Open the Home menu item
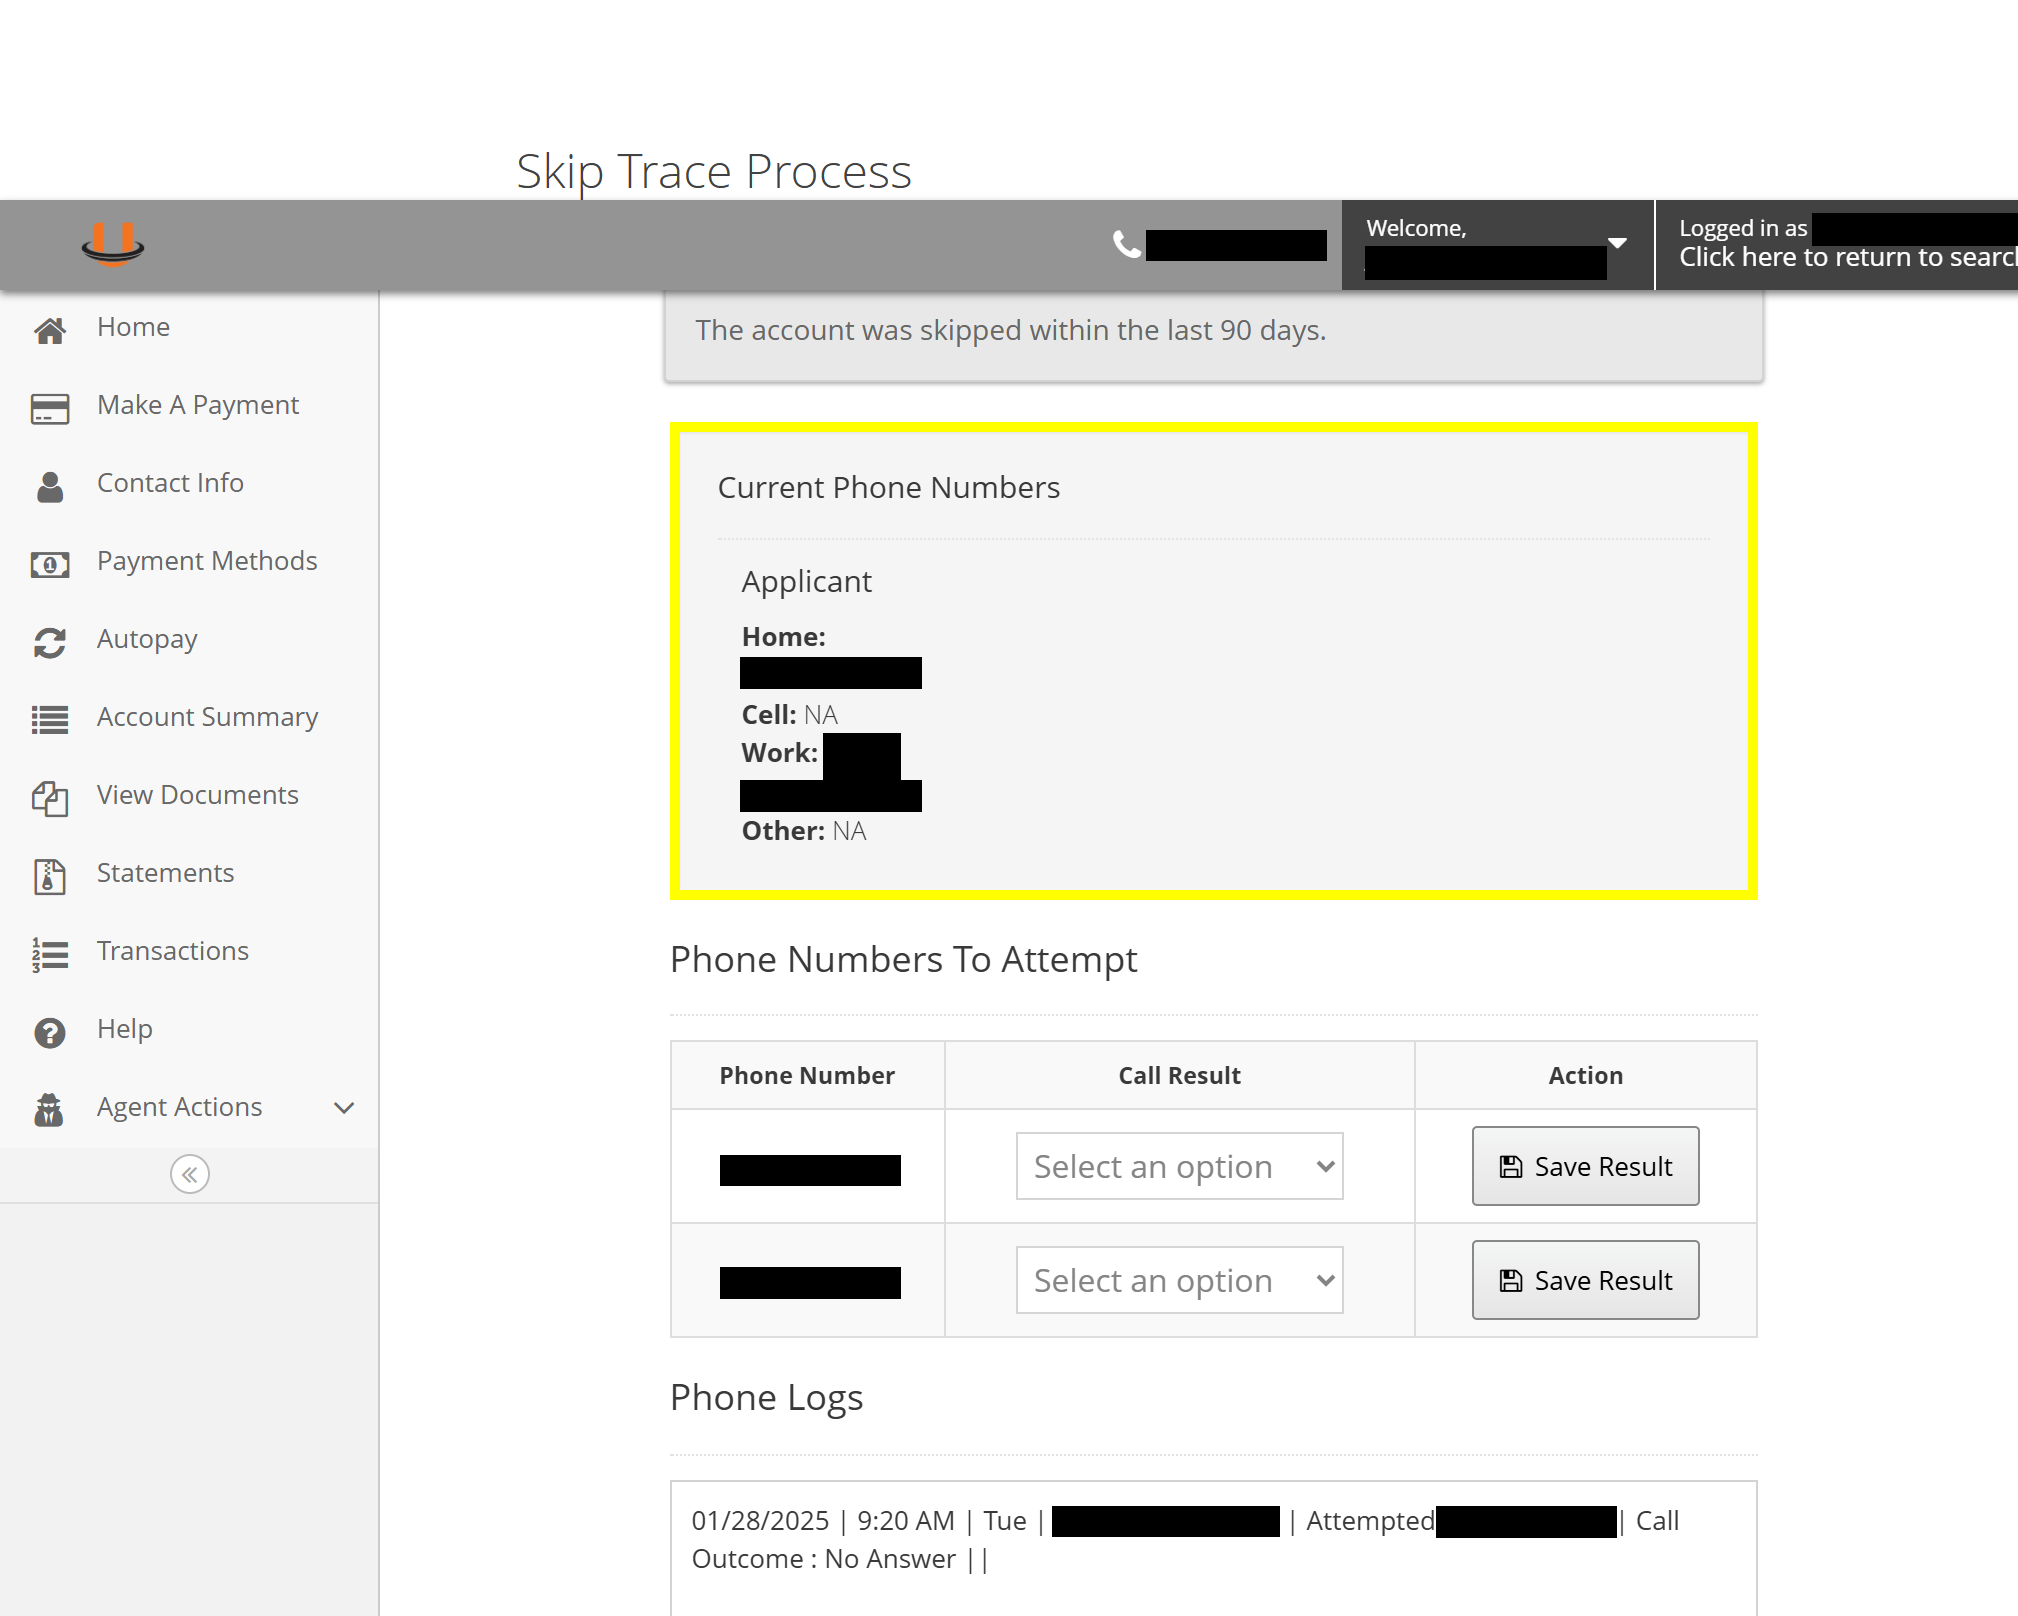Screen dimensions: 2018x1616 click(x=133, y=327)
